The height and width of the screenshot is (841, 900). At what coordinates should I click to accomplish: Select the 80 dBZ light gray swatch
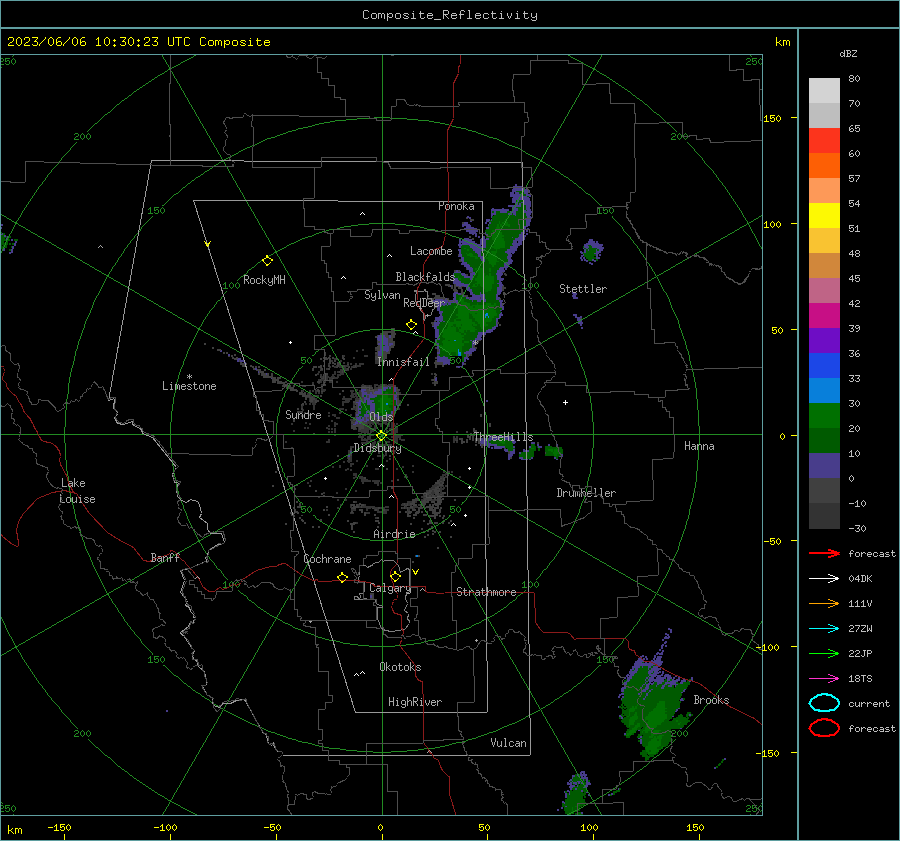[824, 90]
